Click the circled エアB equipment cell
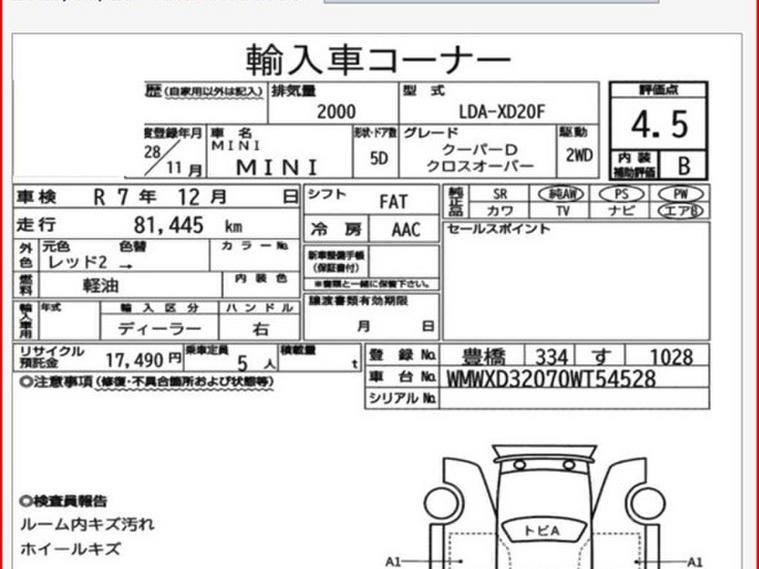Image resolution: width=759 pixels, height=569 pixels. click(680, 211)
